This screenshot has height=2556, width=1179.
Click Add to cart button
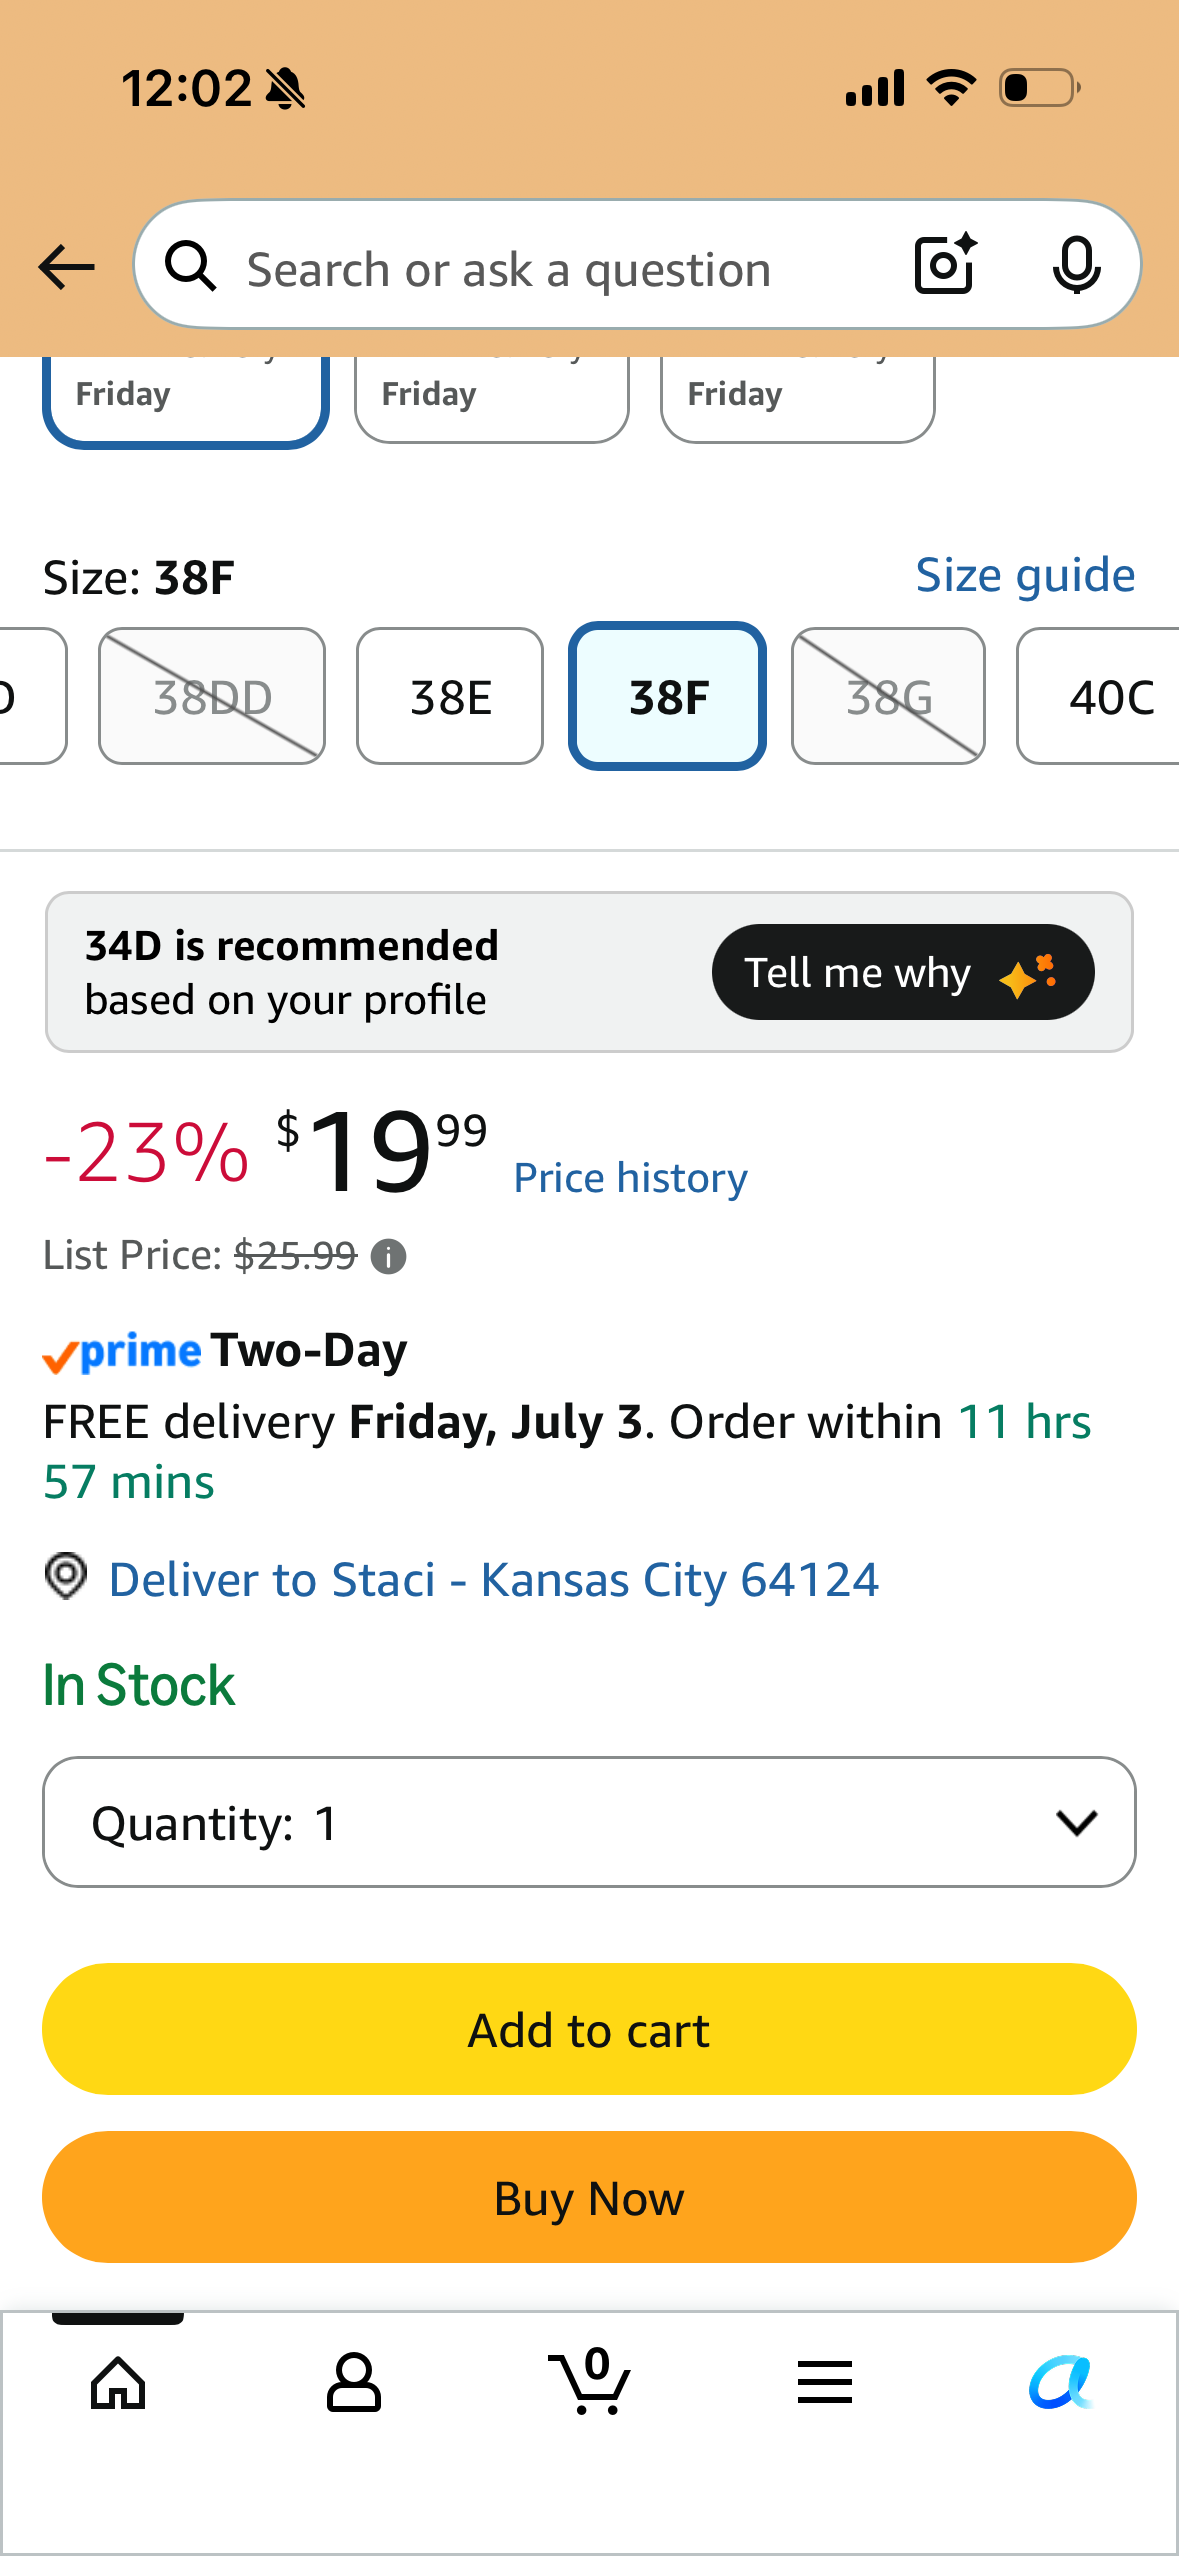[x=589, y=2029]
